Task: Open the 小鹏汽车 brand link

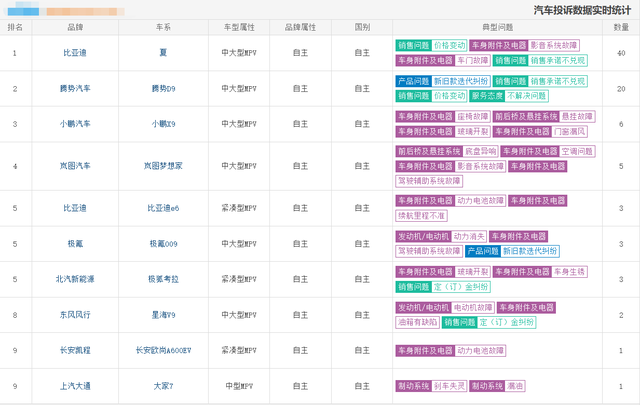Action: click(x=75, y=124)
